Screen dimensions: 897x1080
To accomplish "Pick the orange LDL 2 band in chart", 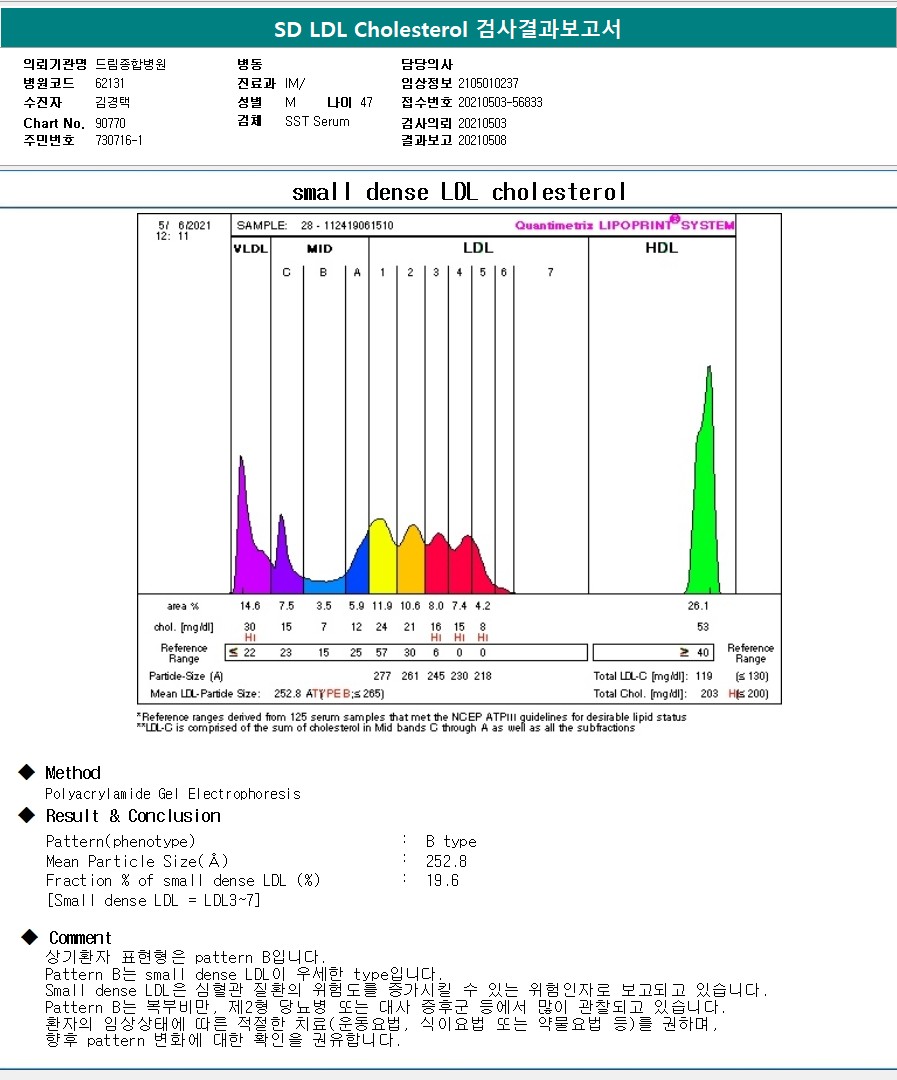I will 411,562.
